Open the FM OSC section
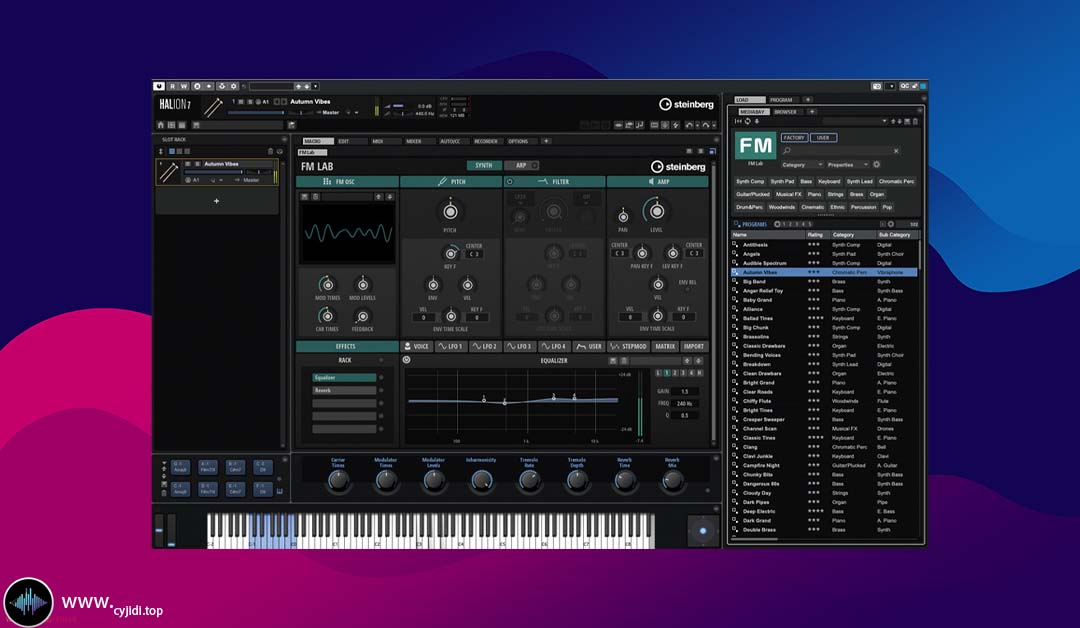 click(x=347, y=182)
